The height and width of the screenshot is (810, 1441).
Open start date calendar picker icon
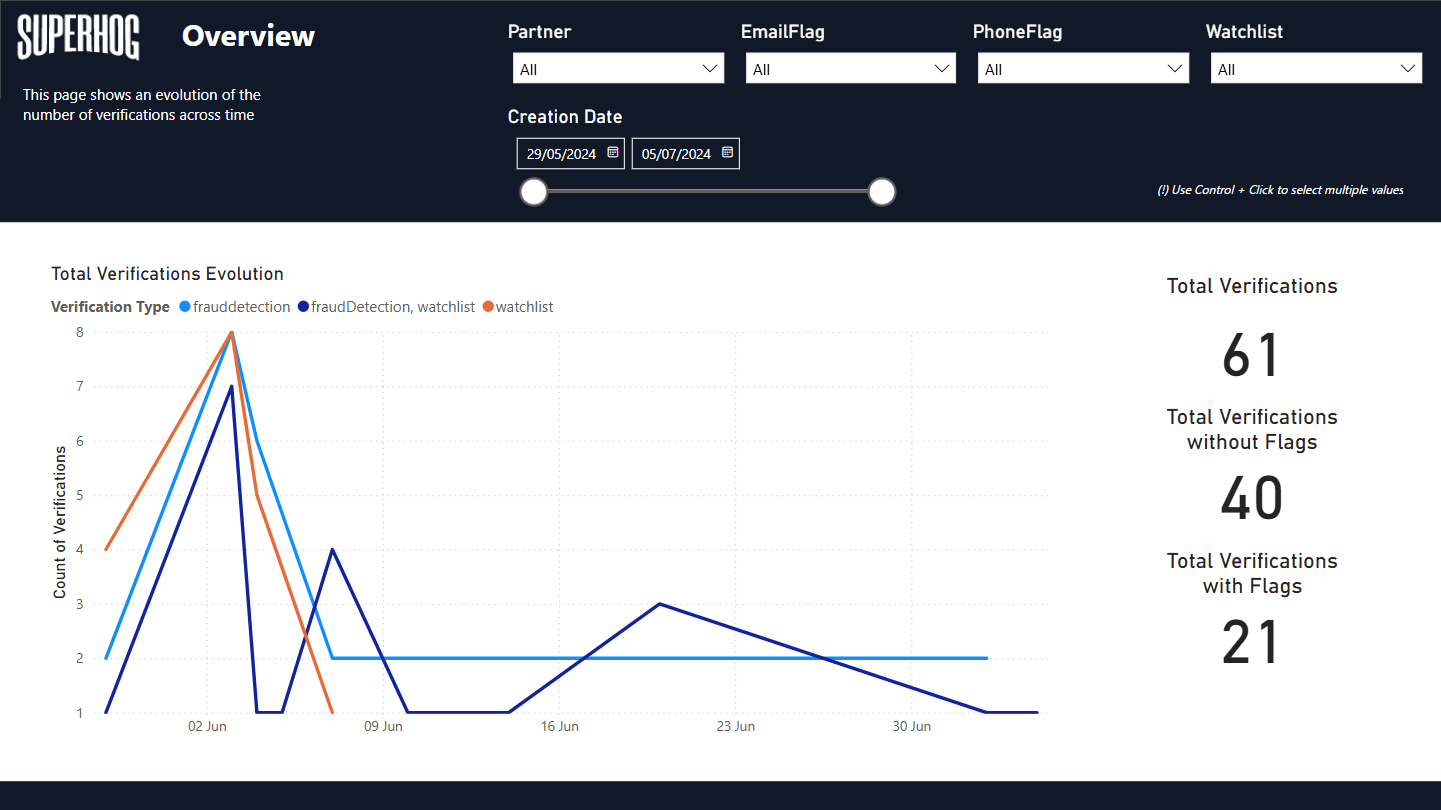point(613,153)
